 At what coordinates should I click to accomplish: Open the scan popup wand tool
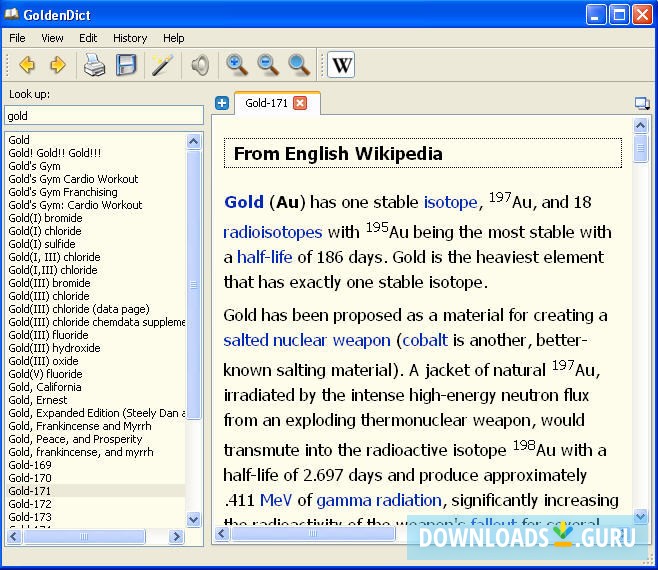(162, 65)
